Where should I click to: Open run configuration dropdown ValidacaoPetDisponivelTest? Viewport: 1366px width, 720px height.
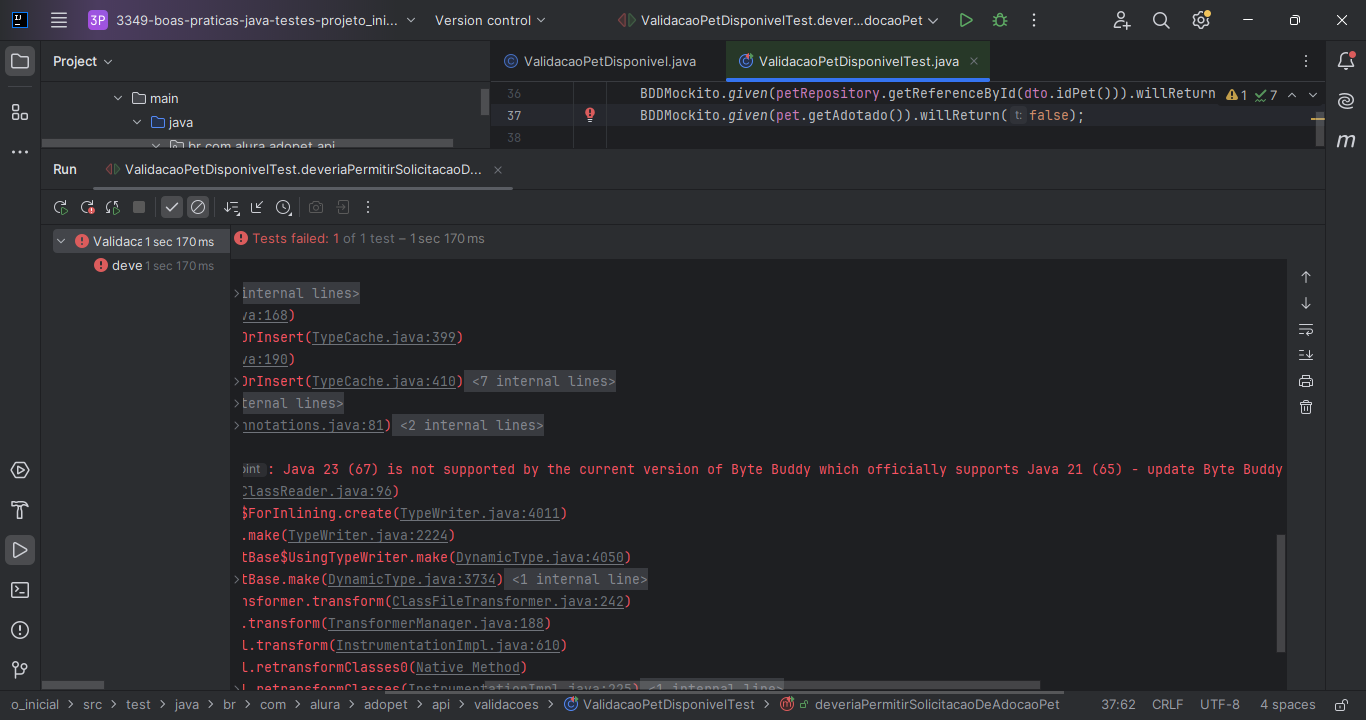[x=778, y=20]
